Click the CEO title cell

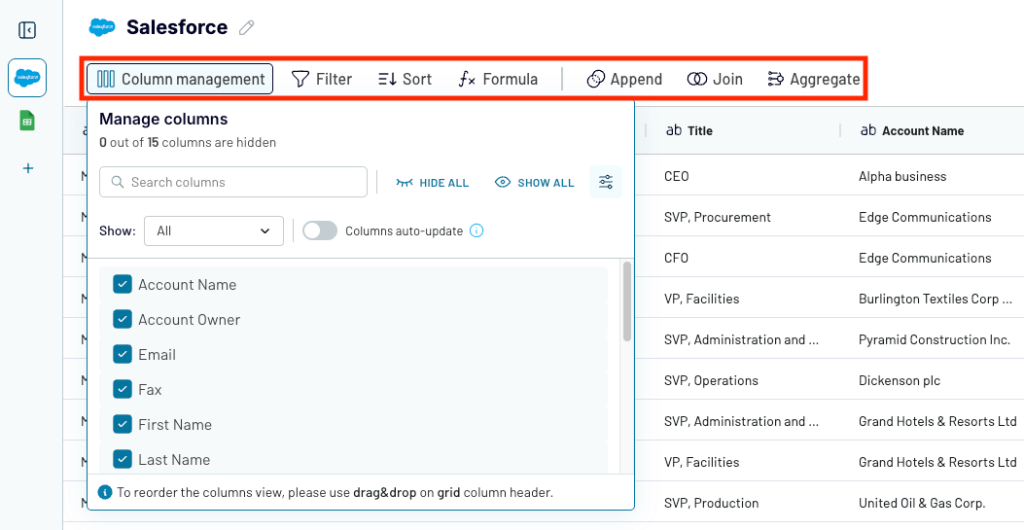677,176
